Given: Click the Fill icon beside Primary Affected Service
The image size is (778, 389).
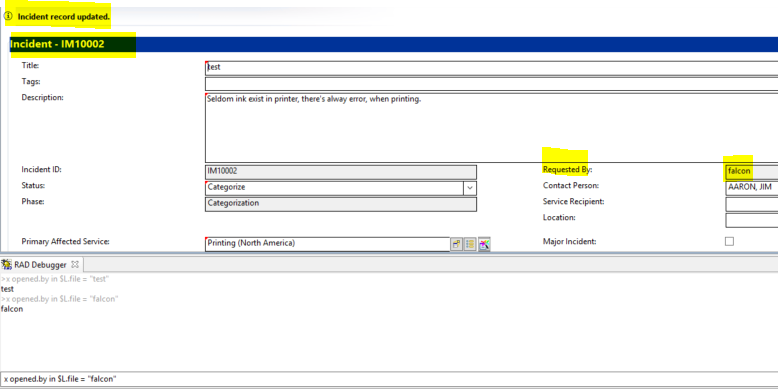Looking at the screenshot, I should 456,244.
